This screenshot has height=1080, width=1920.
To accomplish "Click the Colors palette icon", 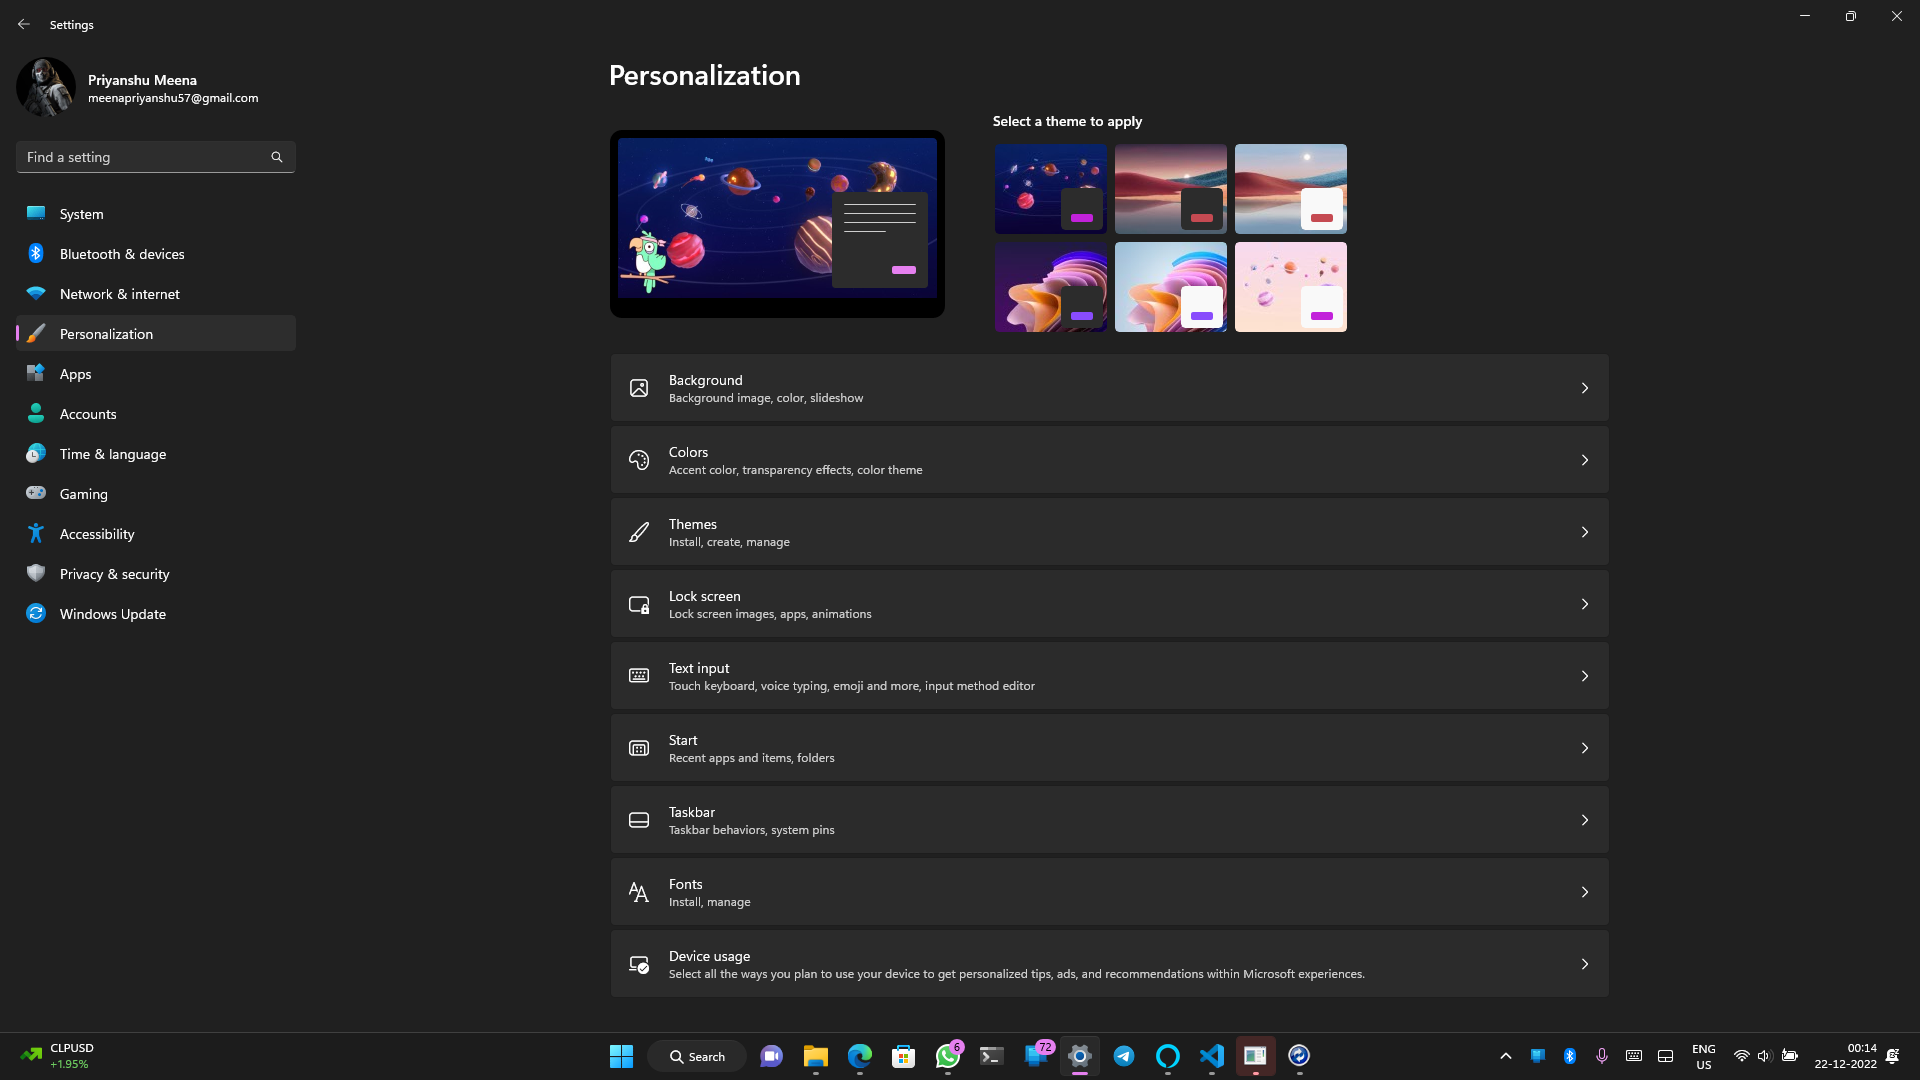I will point(639,460).
